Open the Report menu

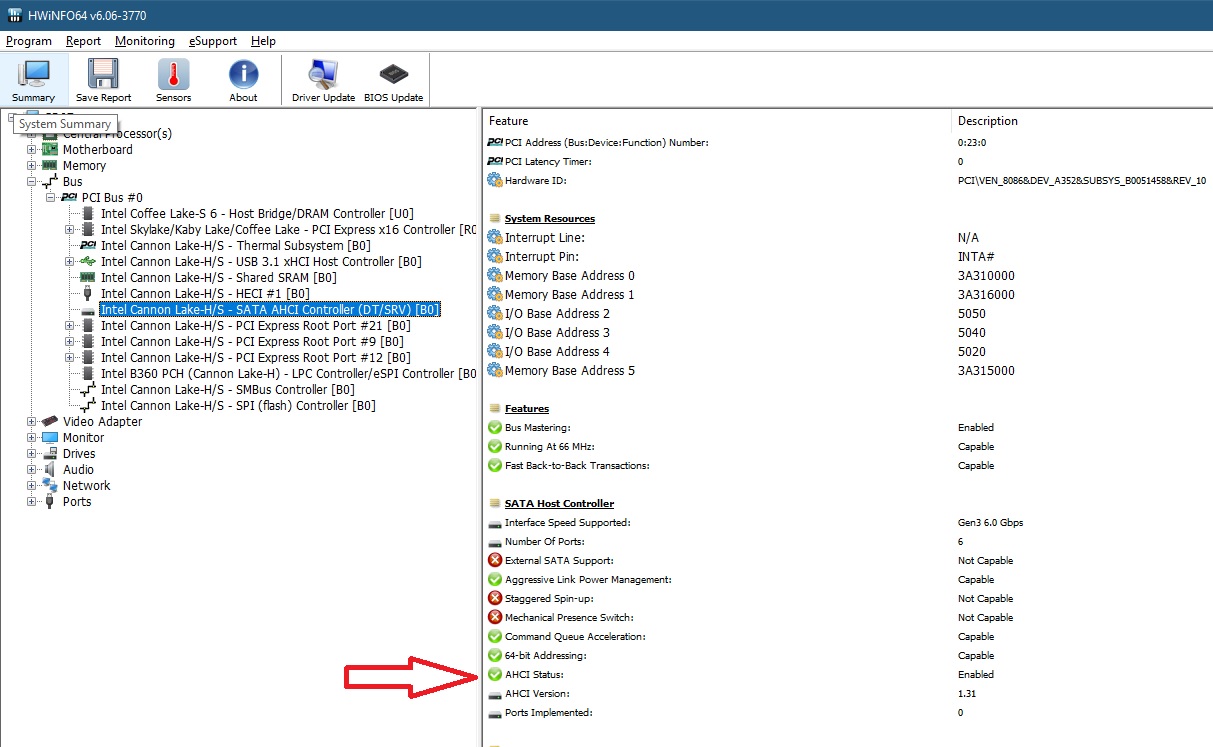[x=84, y=41]
